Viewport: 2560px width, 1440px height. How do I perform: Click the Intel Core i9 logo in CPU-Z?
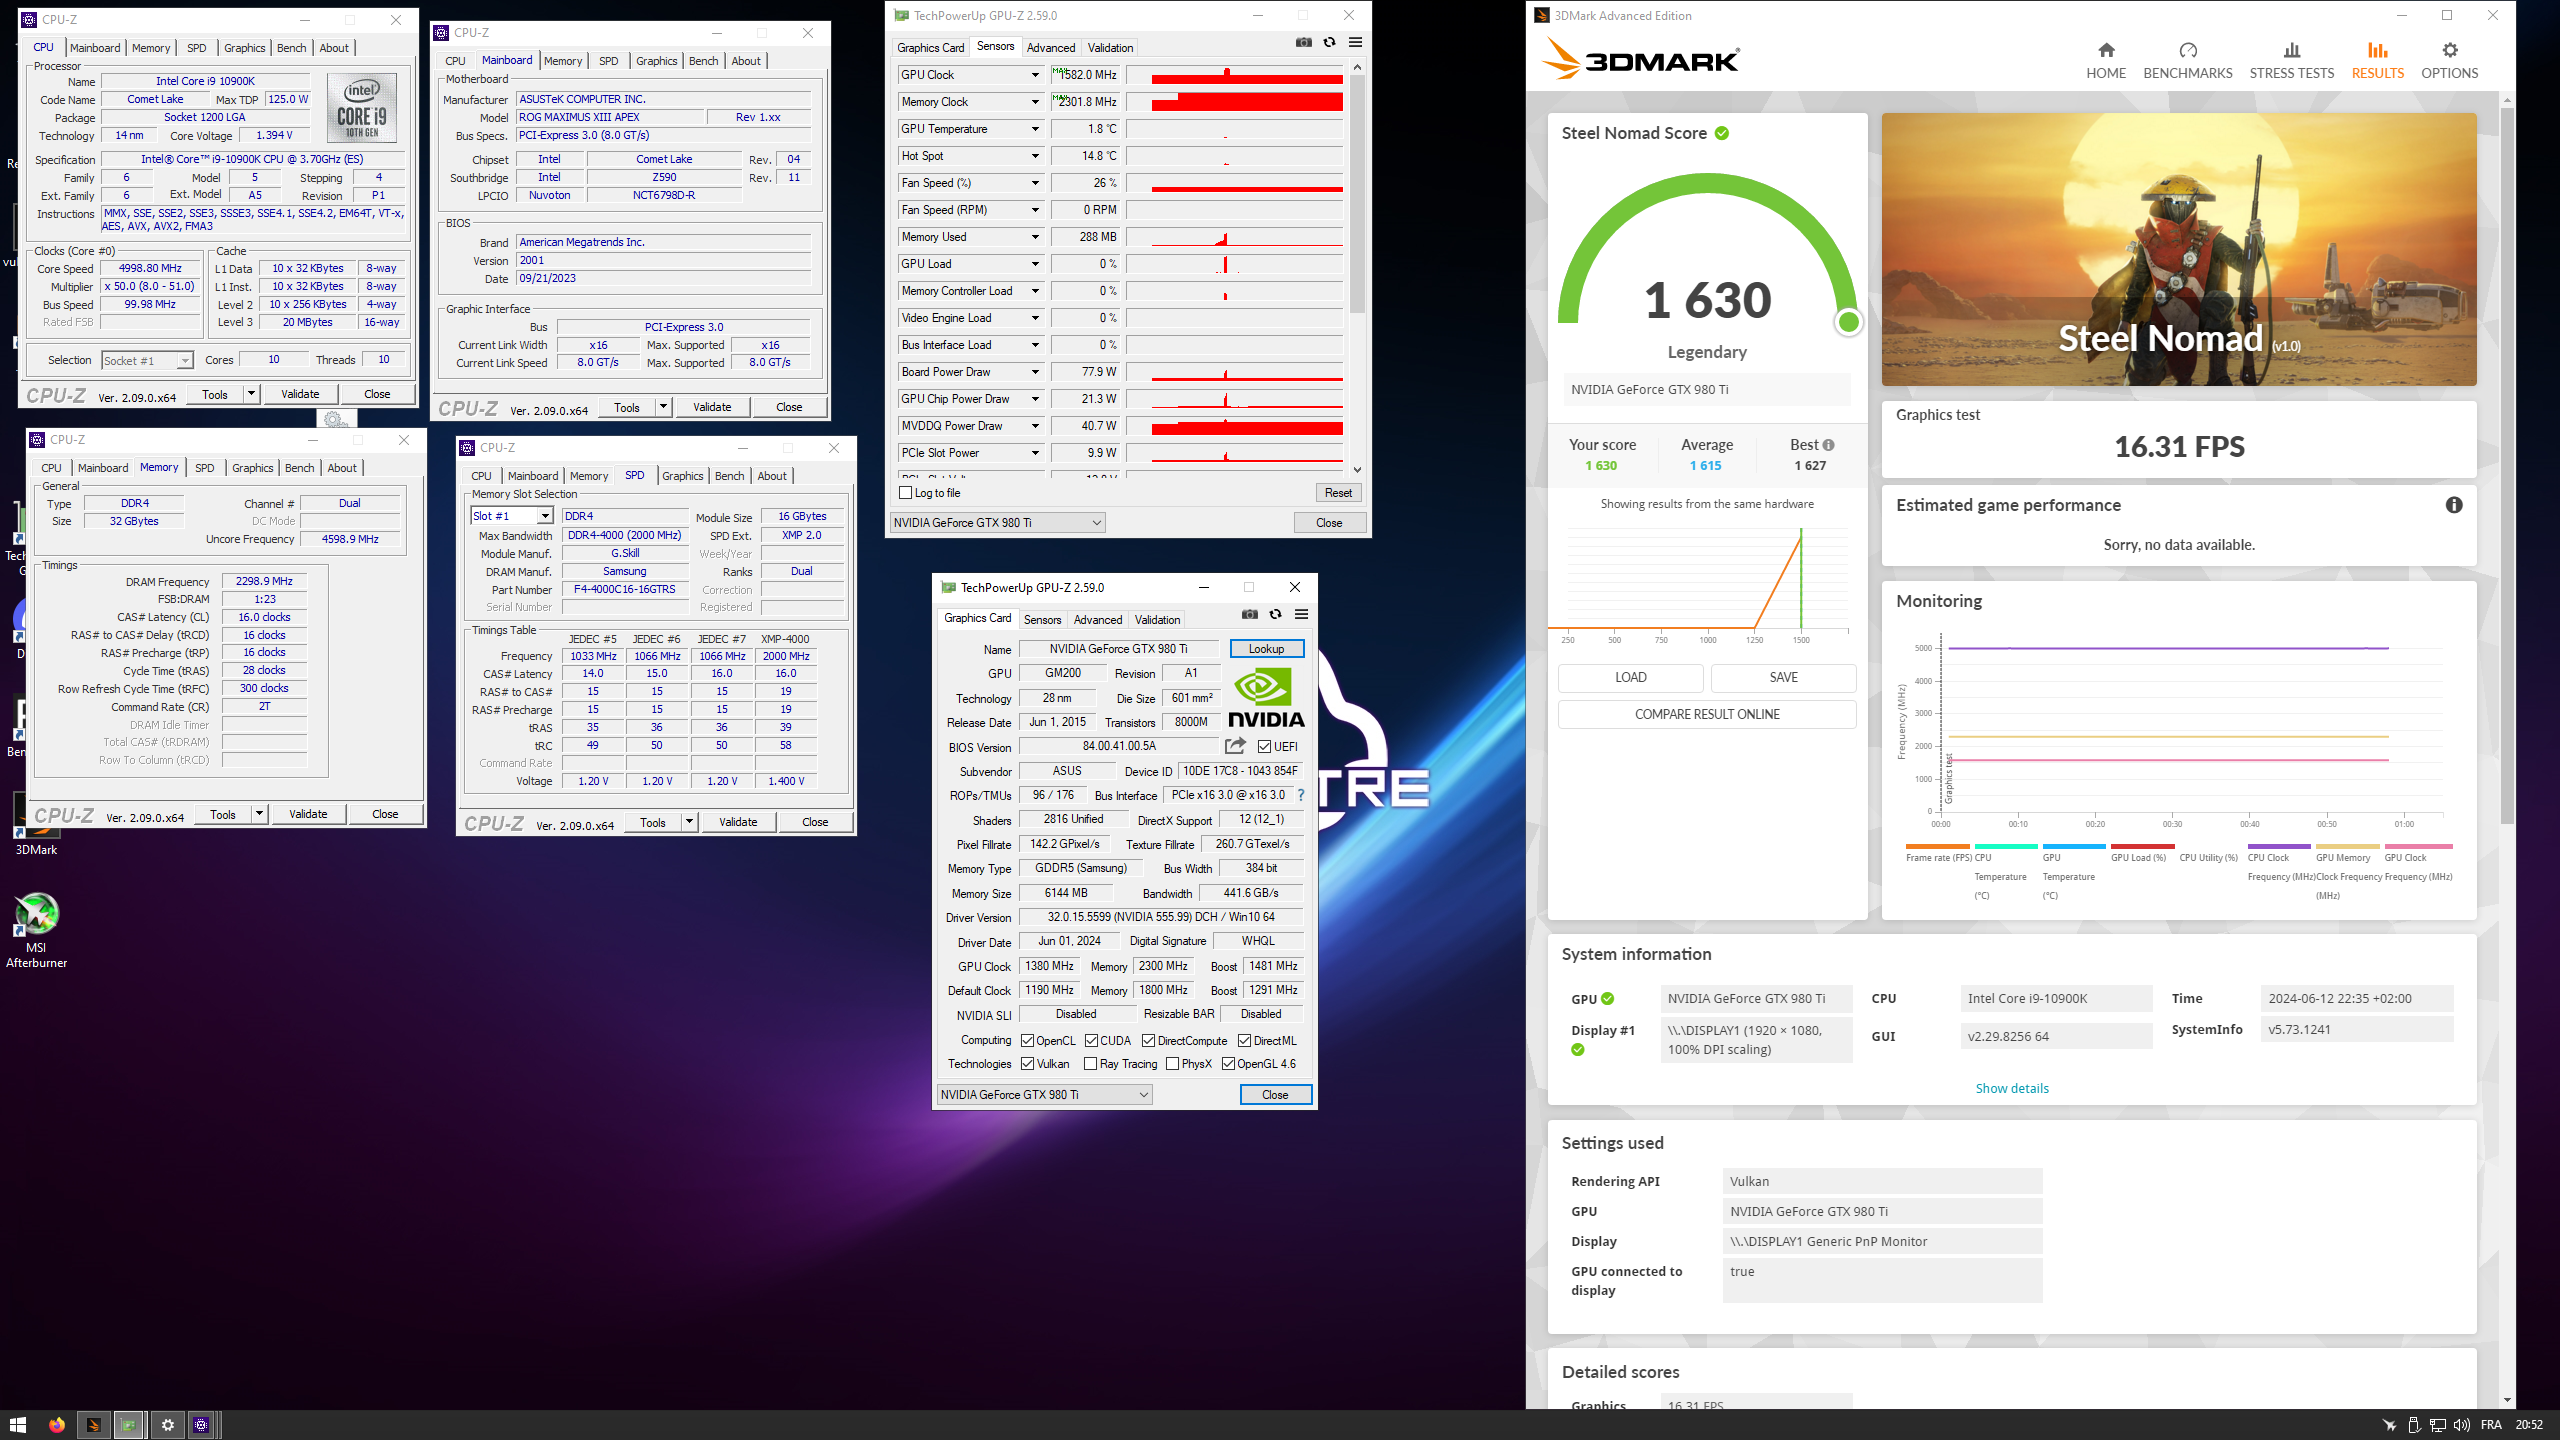(x=361, y=108)
